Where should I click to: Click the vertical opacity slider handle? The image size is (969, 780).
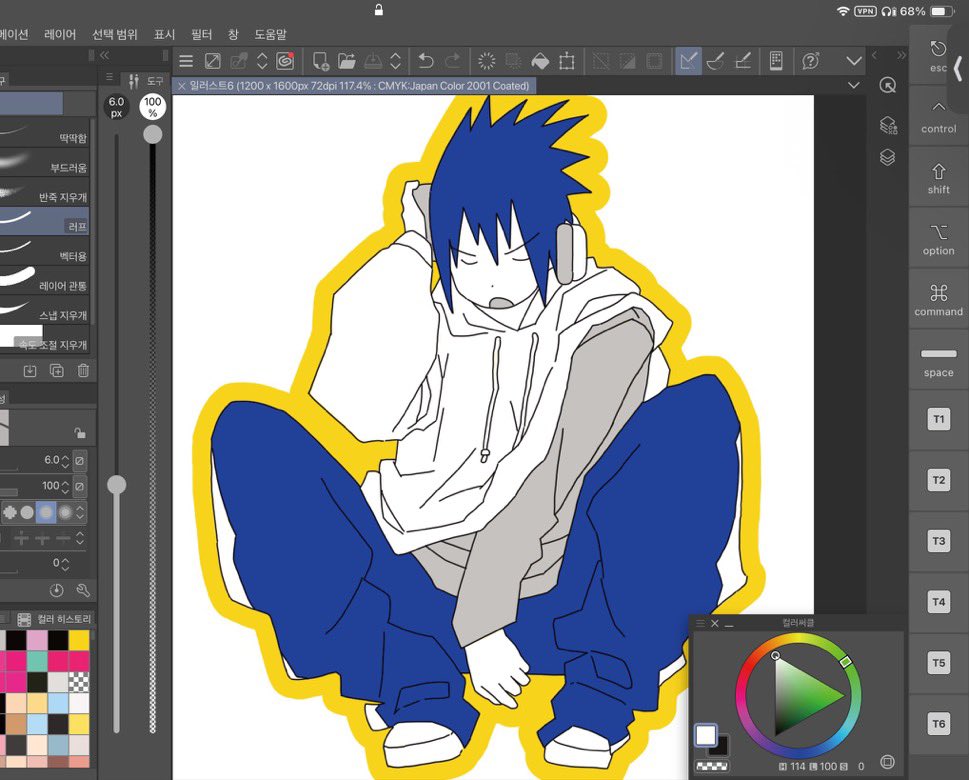pyautogui.click(x=153, y=134)
